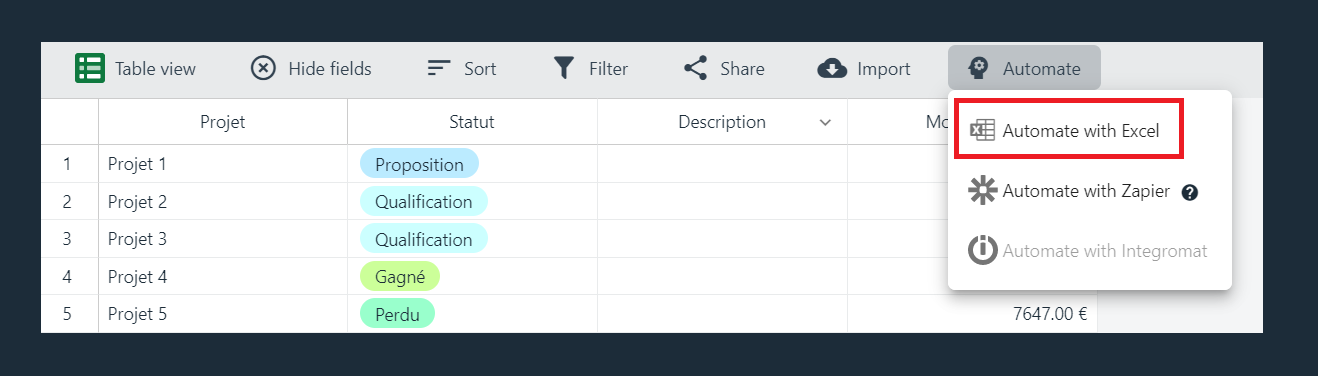Click the Projet 3 name cell
Viewport: 1318px width, 376px height.
tap(223, 239)
